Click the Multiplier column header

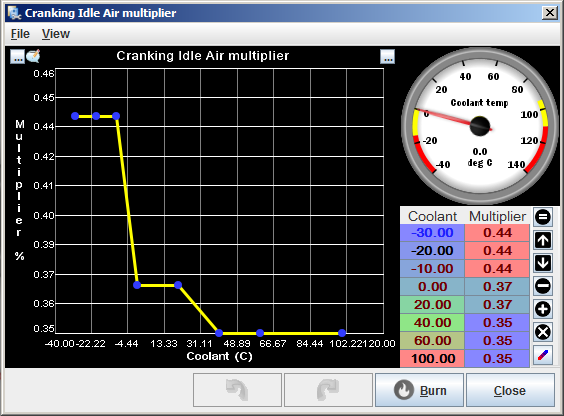point(497,216)
